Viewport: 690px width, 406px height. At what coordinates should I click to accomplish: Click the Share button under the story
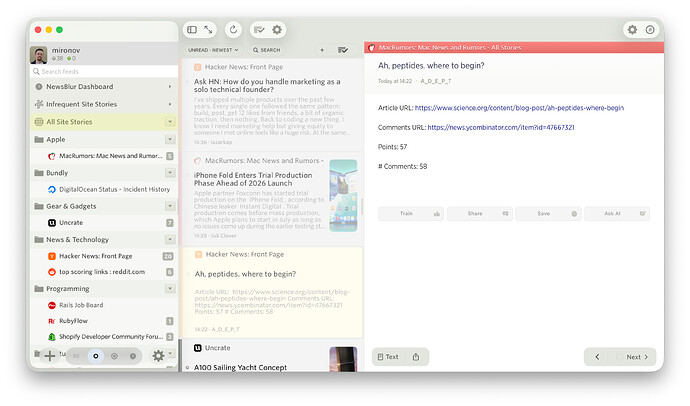[x=479, y=214]
